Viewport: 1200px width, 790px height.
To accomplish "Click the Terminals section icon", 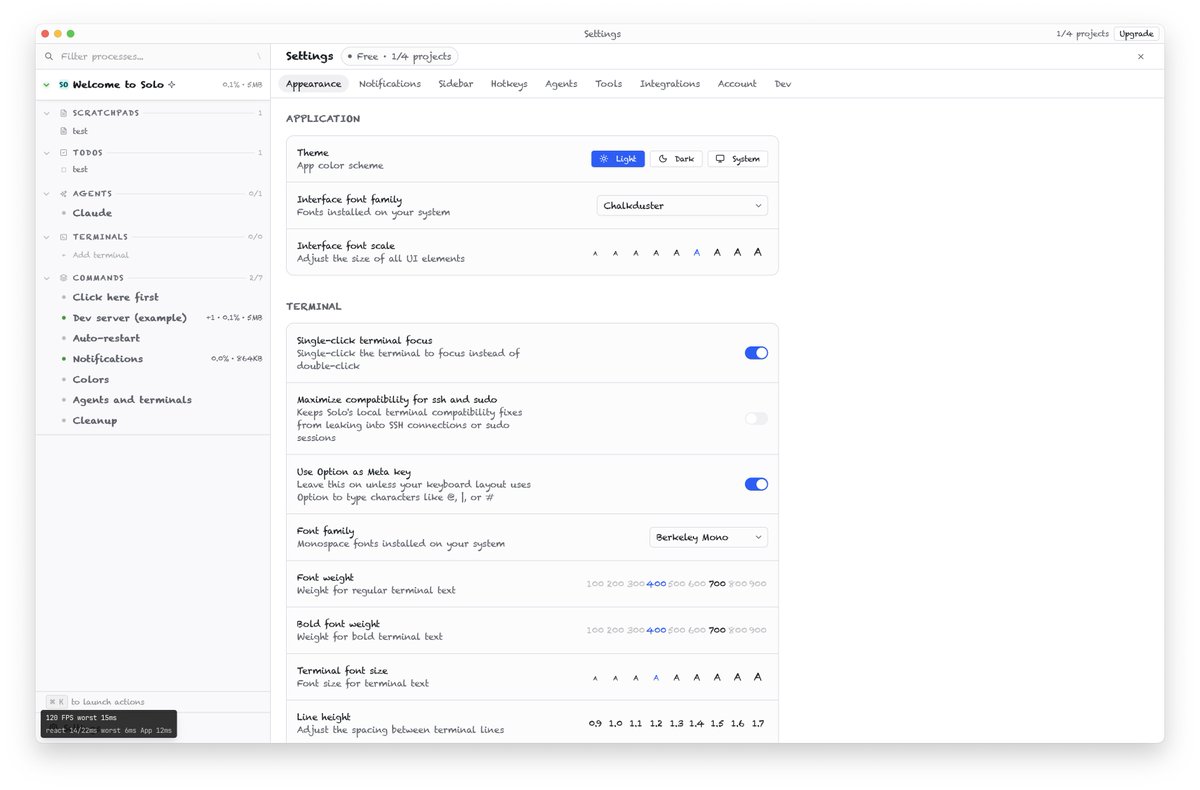I will tap(64, 237).
